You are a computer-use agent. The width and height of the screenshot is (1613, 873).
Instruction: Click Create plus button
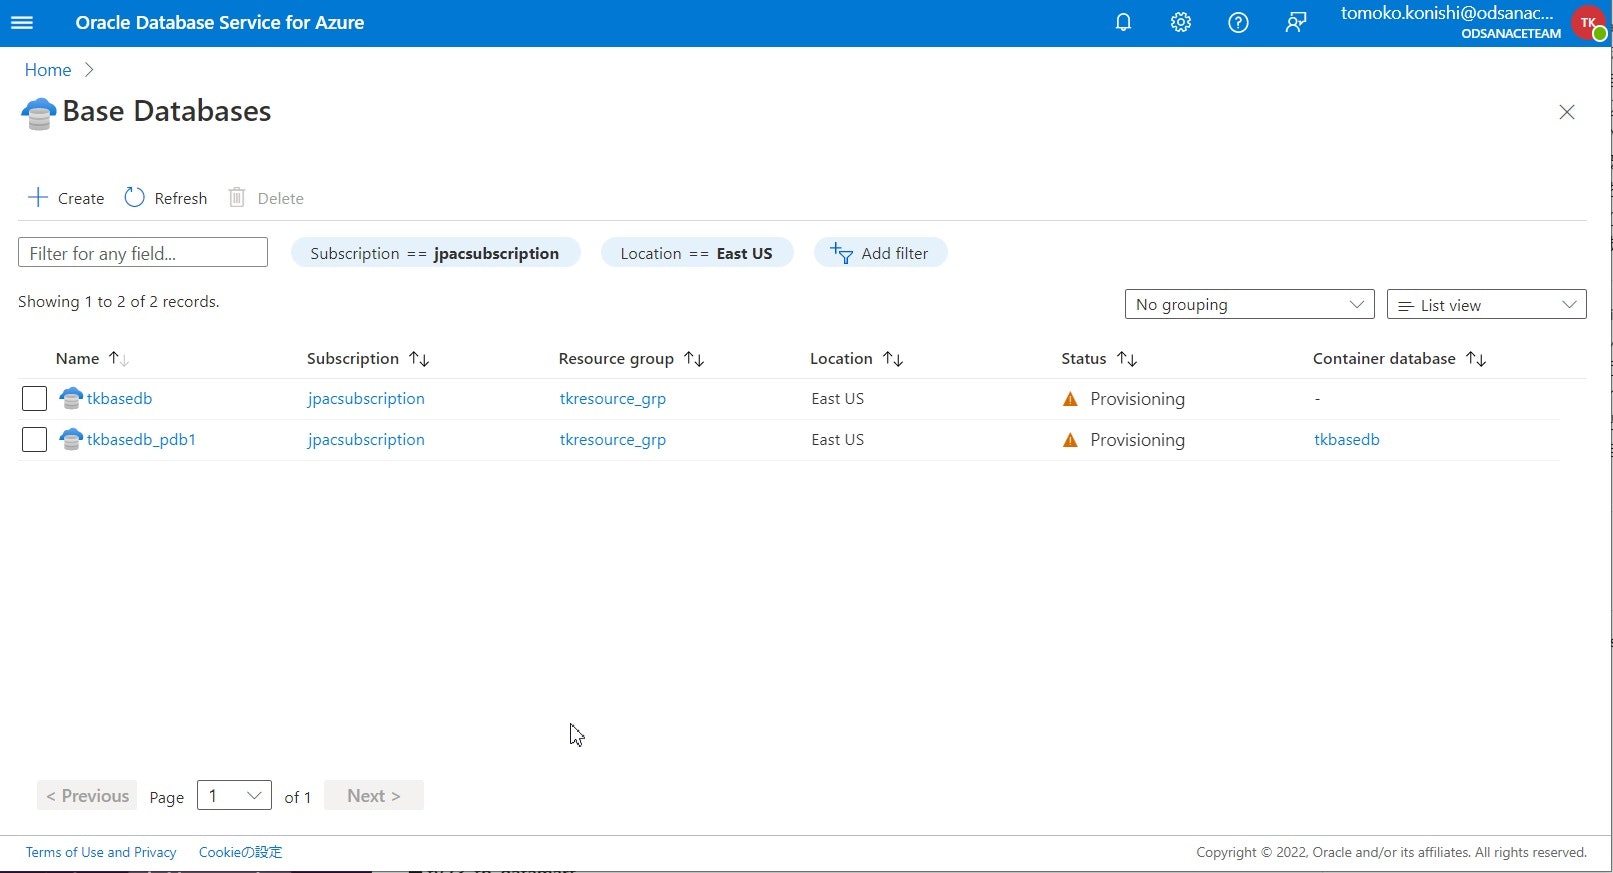[66, 198]
